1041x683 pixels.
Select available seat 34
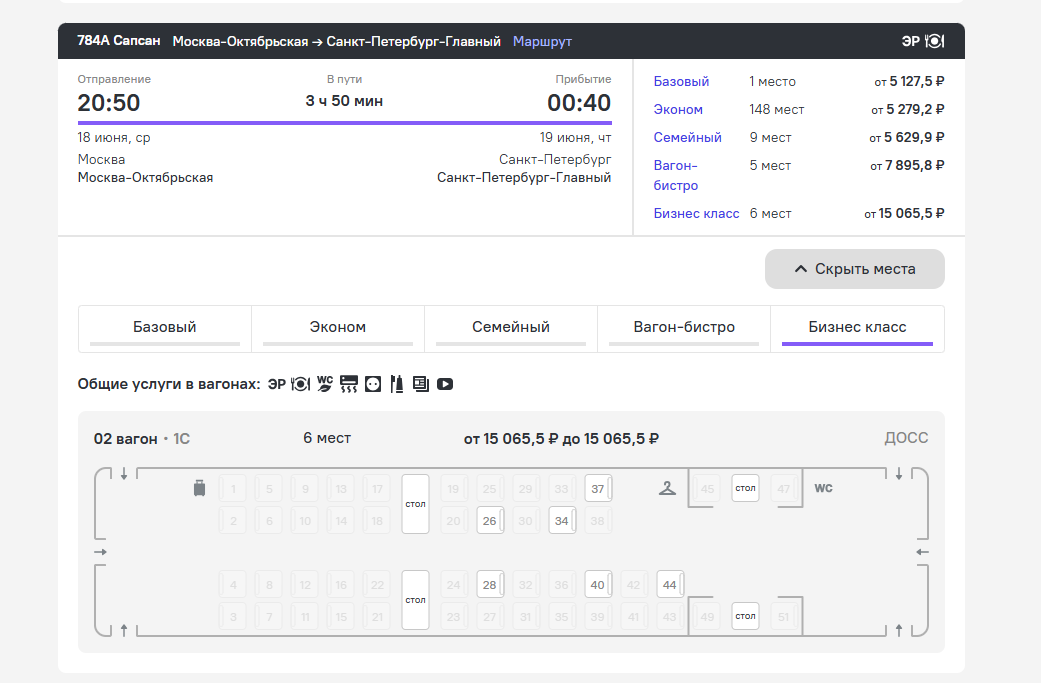click(x=562, y=520)
